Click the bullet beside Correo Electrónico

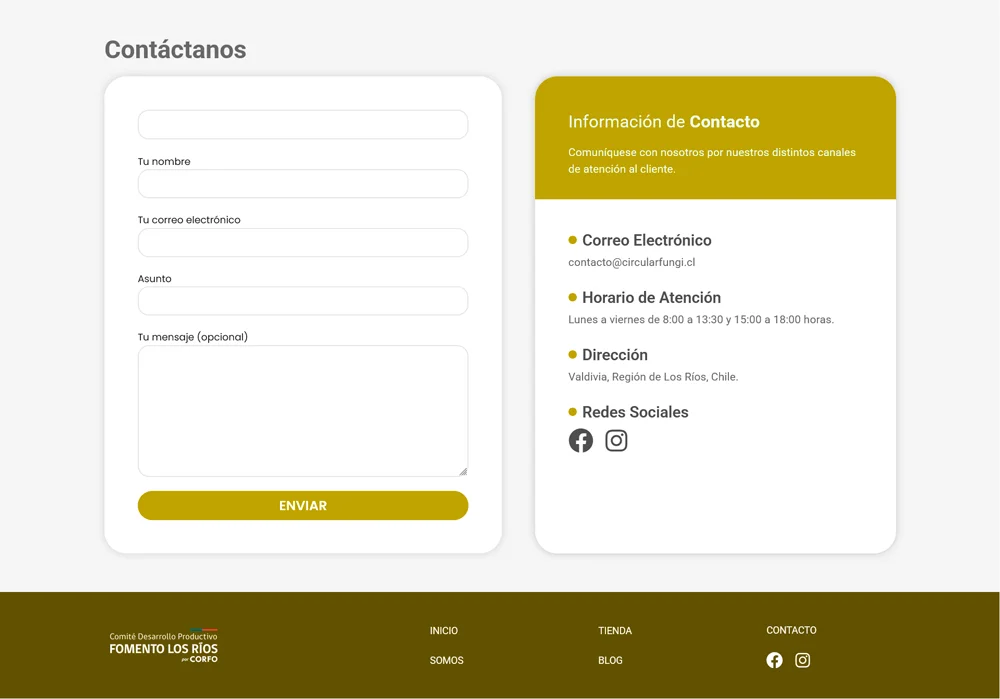(x=573, y=240)
